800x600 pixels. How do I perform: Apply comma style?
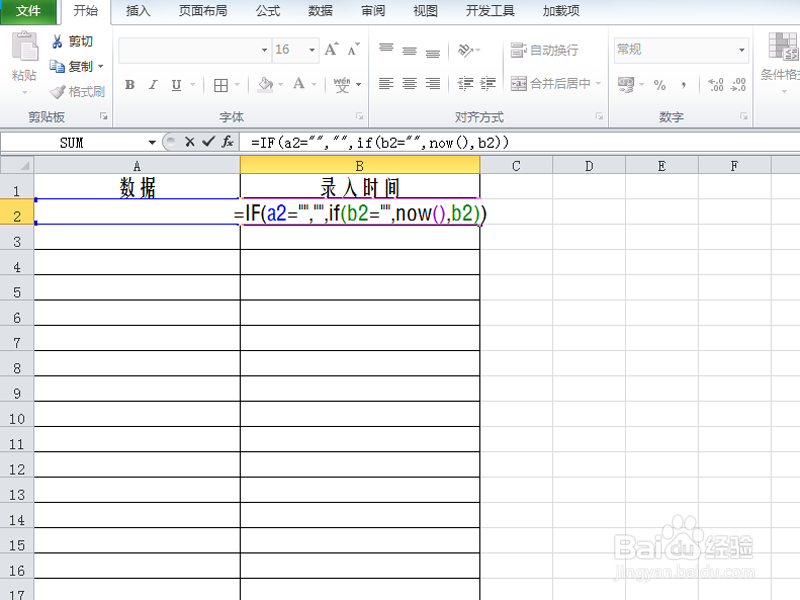684,85
